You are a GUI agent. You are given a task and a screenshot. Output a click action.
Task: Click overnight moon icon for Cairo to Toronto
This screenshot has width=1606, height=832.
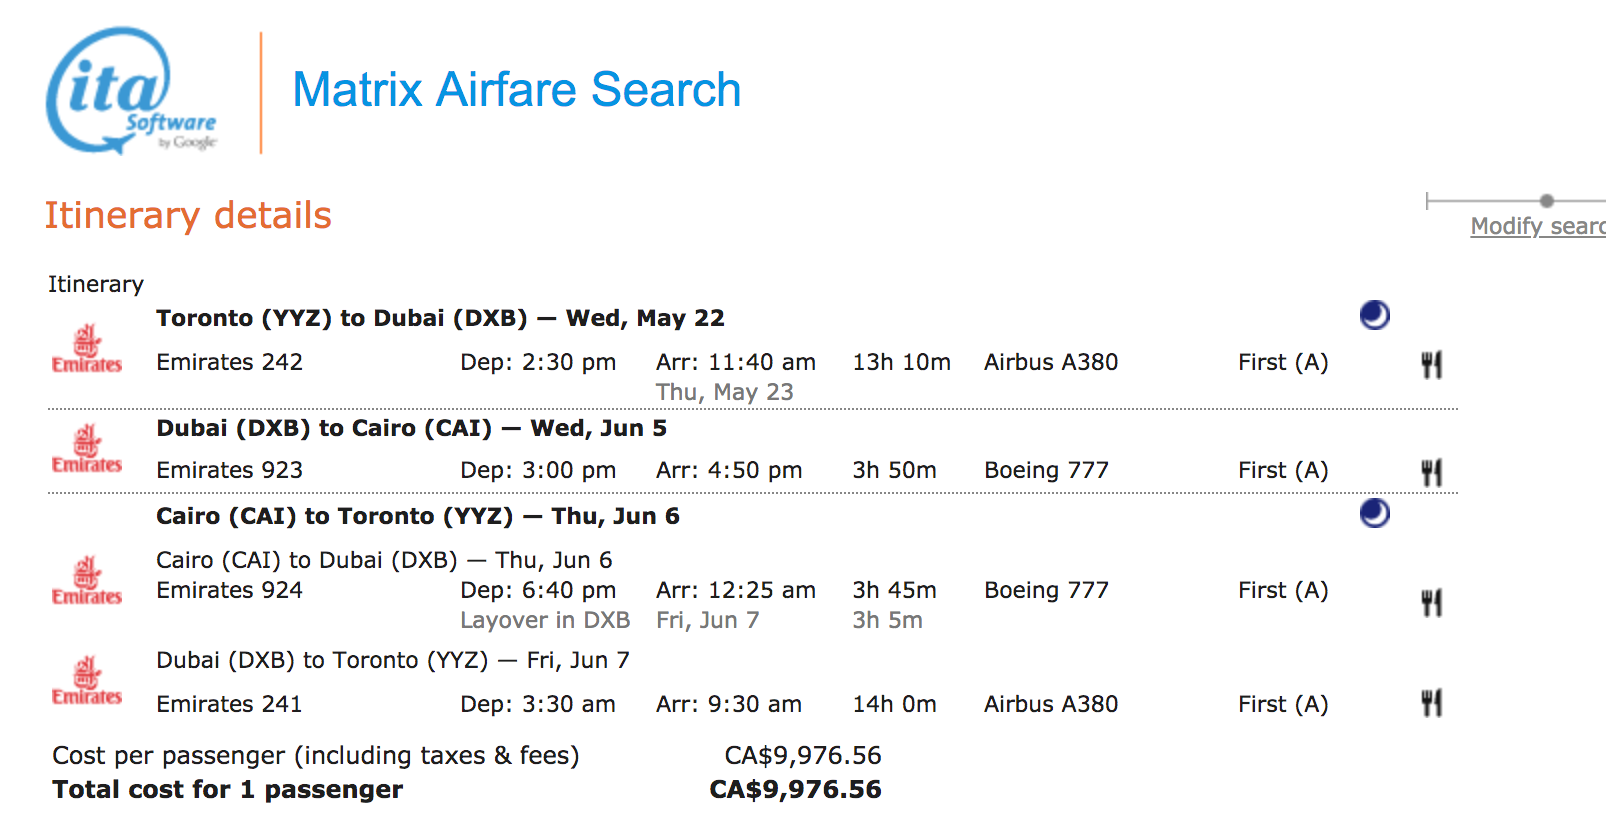pos(1375,513)
